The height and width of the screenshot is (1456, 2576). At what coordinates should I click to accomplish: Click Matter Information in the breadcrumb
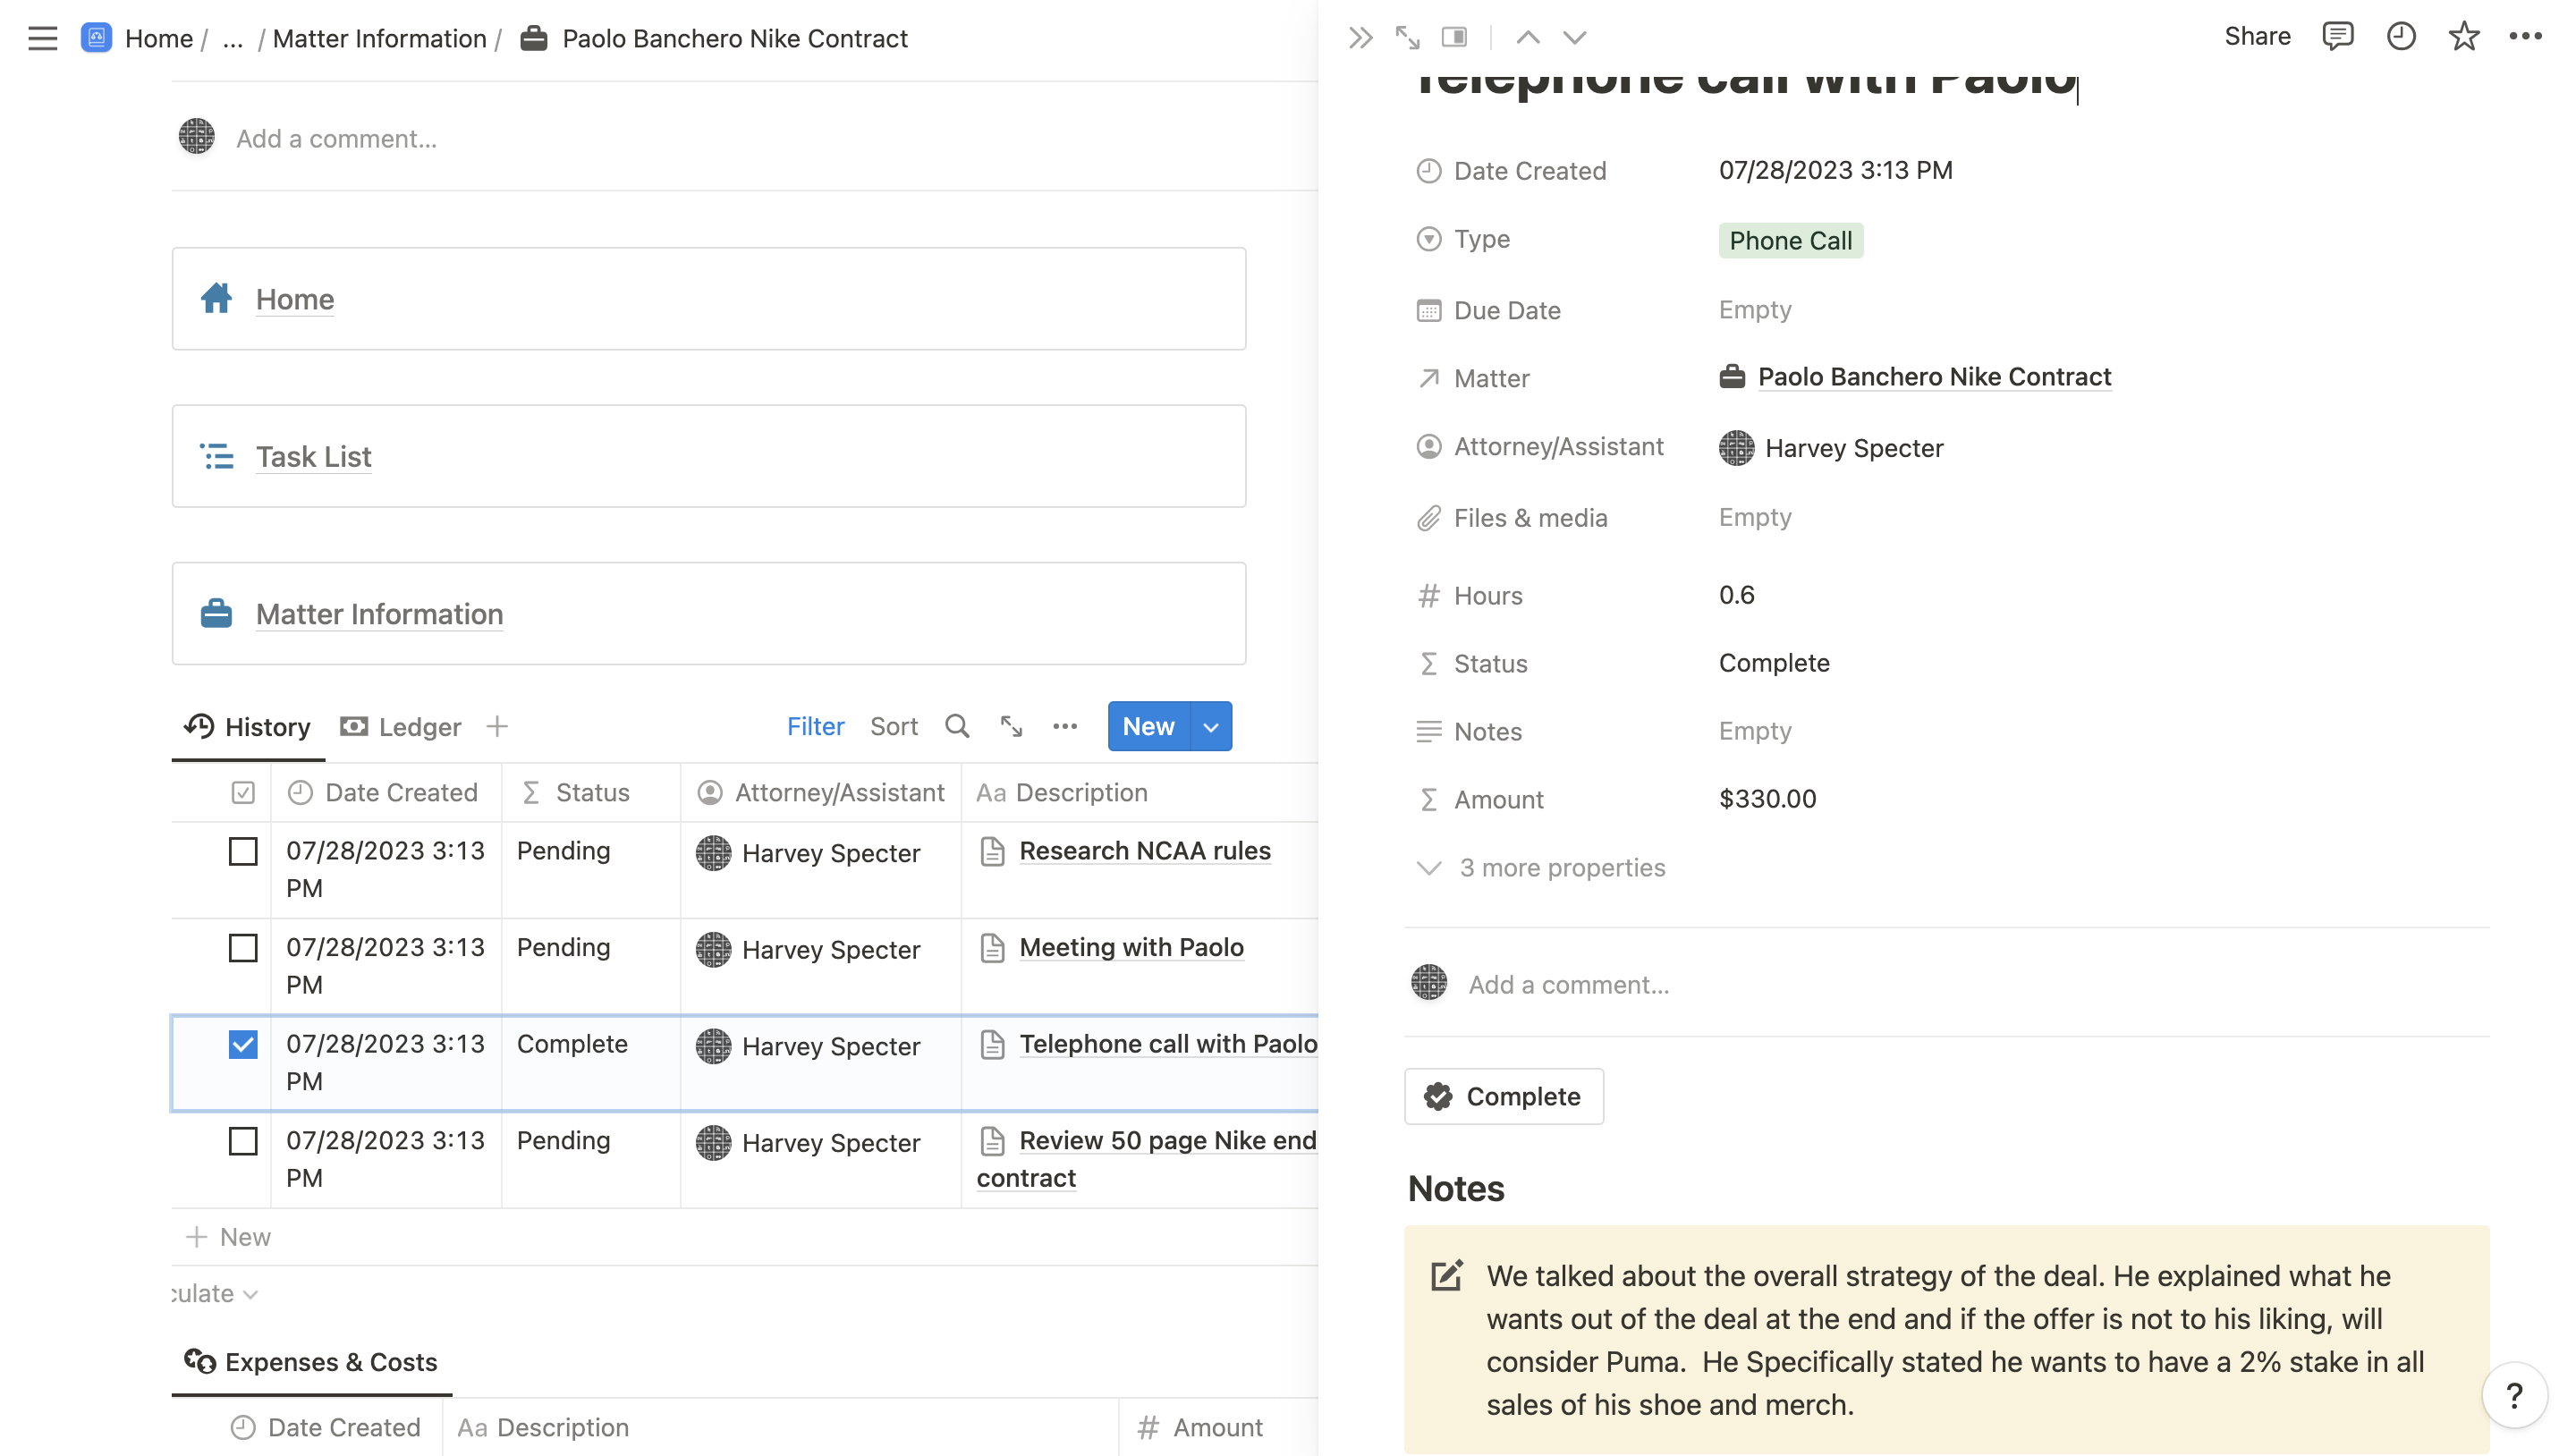379,38
